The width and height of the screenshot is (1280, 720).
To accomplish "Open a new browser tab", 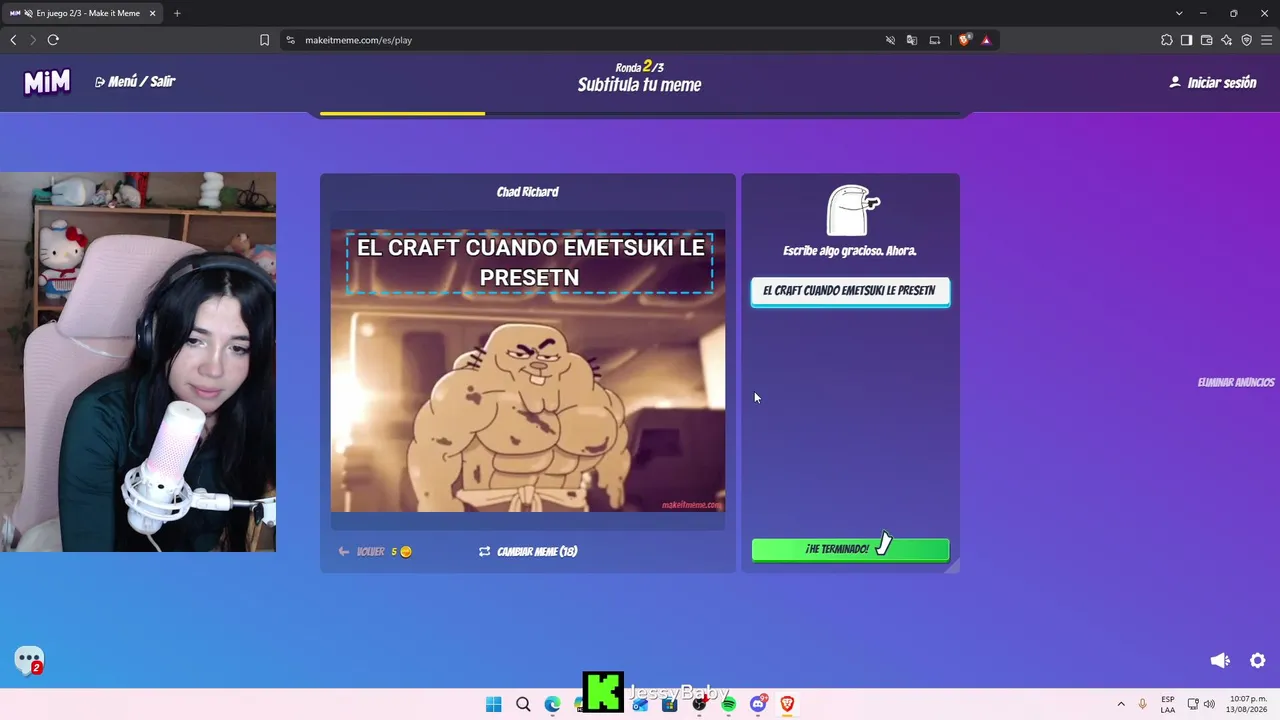I will click(x=177, y=13).
